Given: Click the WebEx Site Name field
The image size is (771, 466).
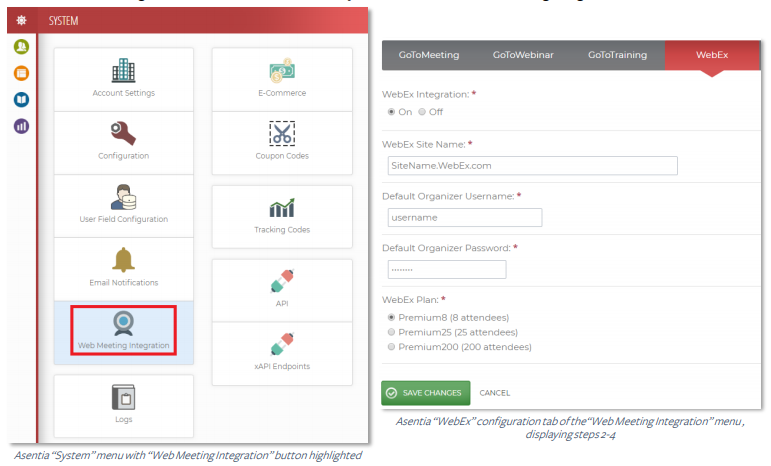Looking at the screenshot, I should [533, 166].
